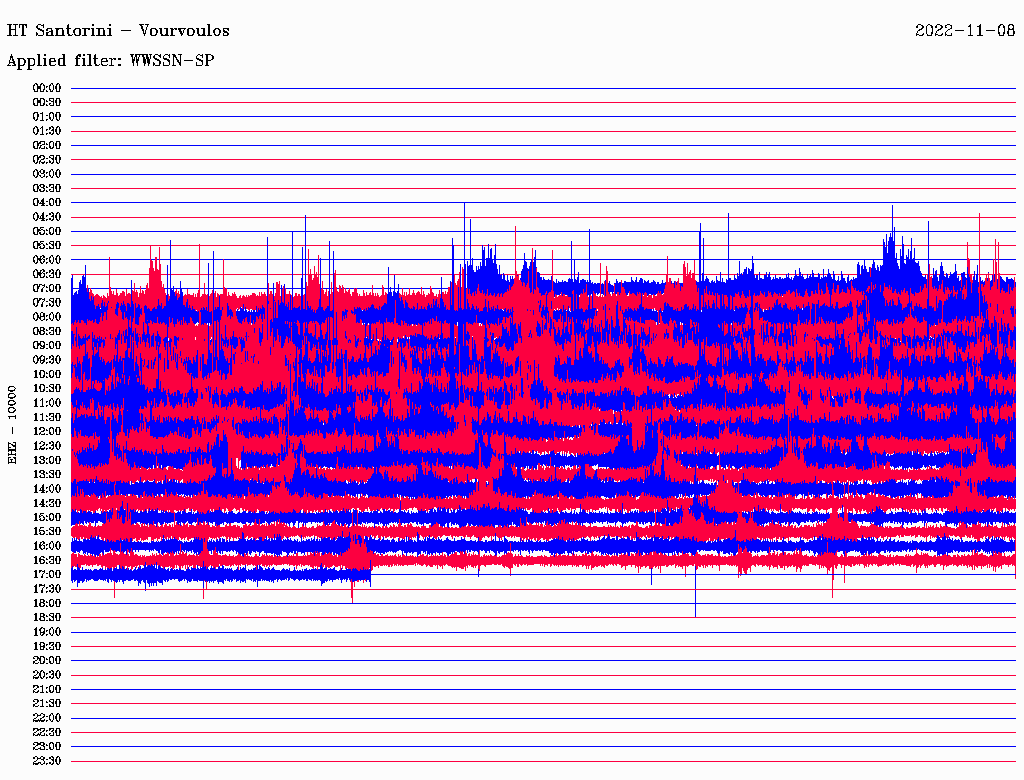Pick the 03:00 time marker
The width and height of the screenshot is (1024, 780).
[47, 174]
